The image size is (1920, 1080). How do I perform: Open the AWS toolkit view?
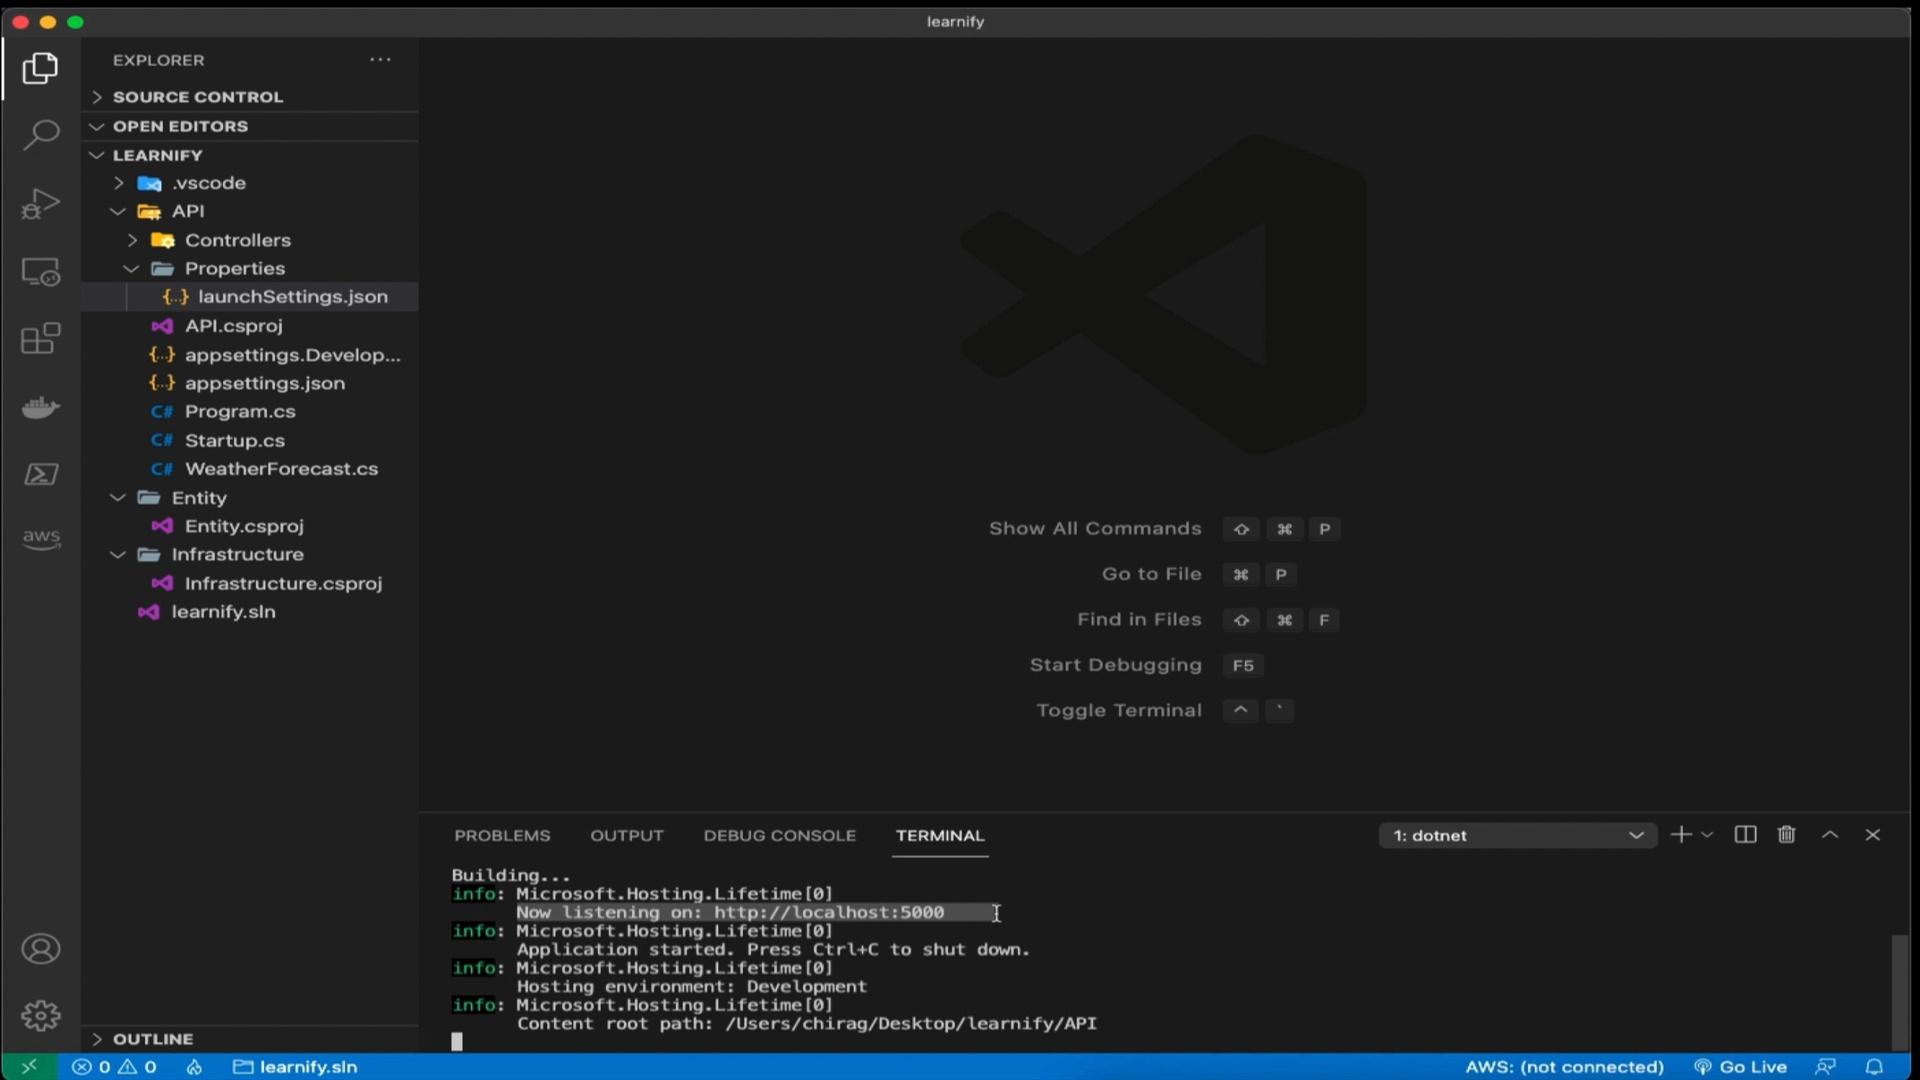tap(40, 539)
